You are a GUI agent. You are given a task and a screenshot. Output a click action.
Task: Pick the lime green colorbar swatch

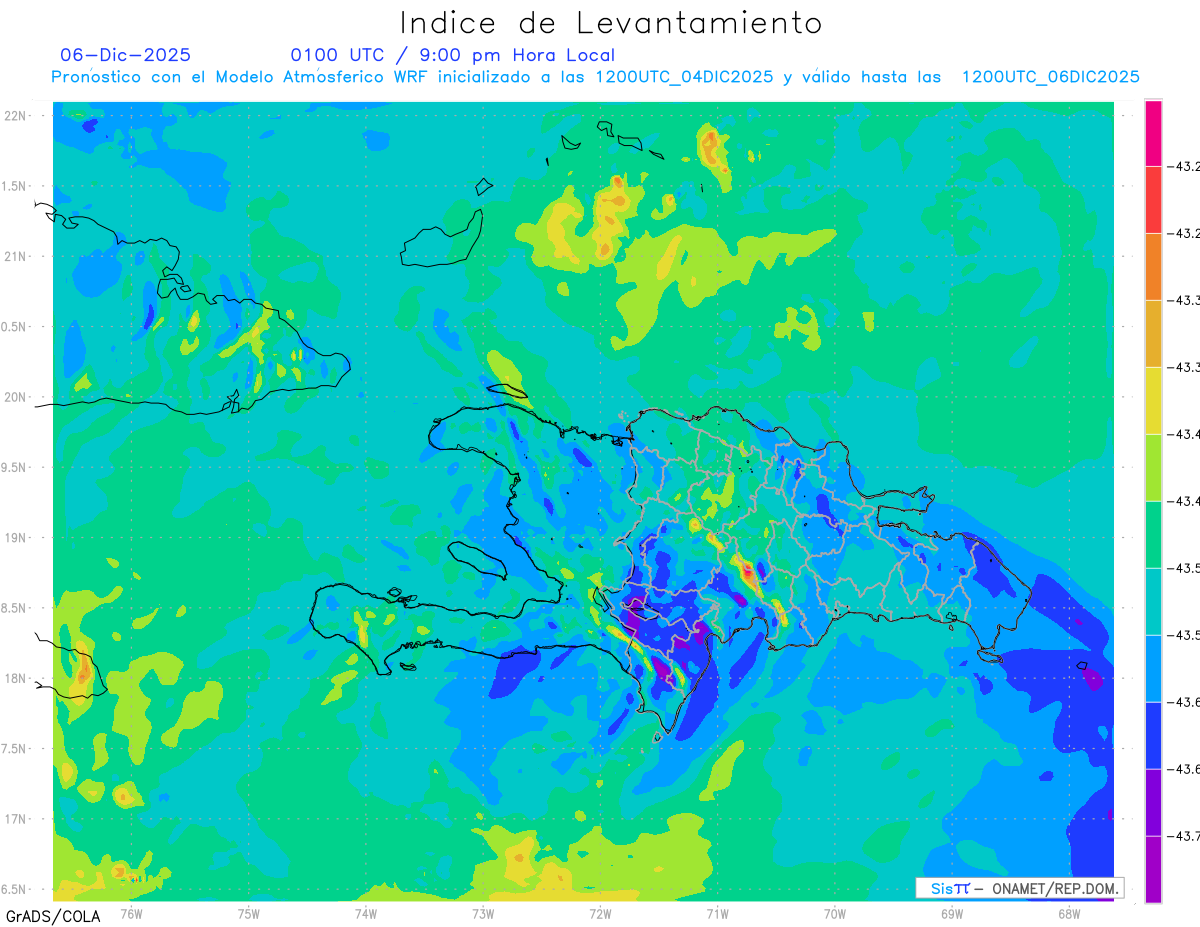pos(1153,468)
